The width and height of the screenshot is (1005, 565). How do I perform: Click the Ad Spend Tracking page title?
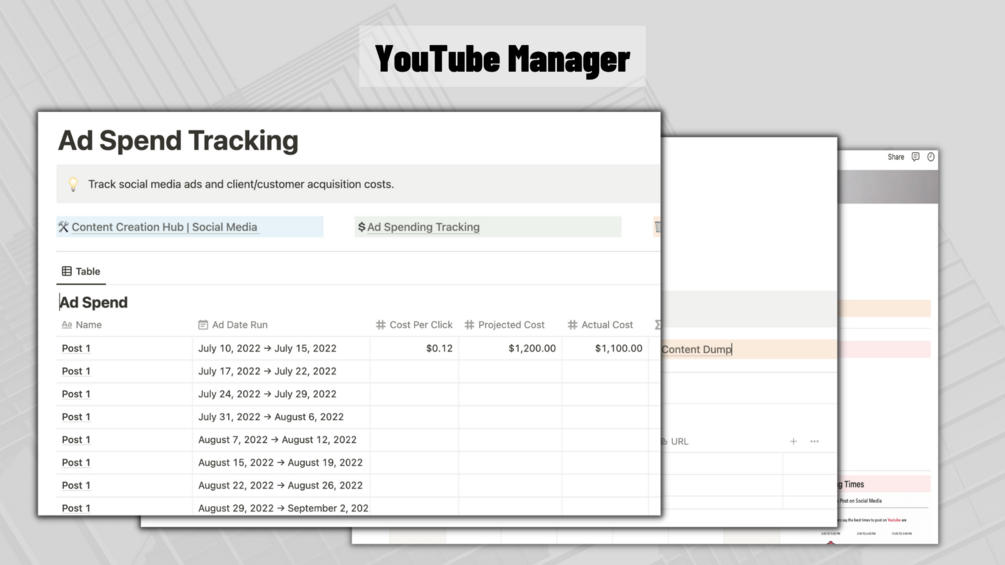click(x=178, y=141)
